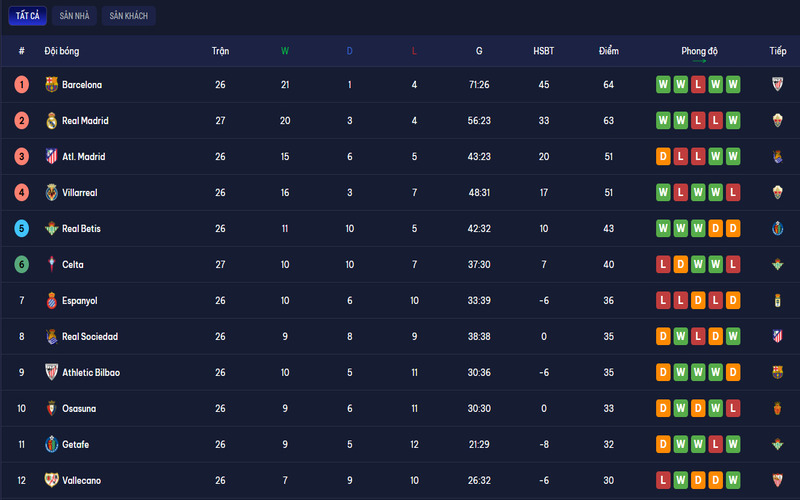The width and height of the screenshot is (800, 500).
Task: Click the Real Betis crest icon
Action: (52, 229)
